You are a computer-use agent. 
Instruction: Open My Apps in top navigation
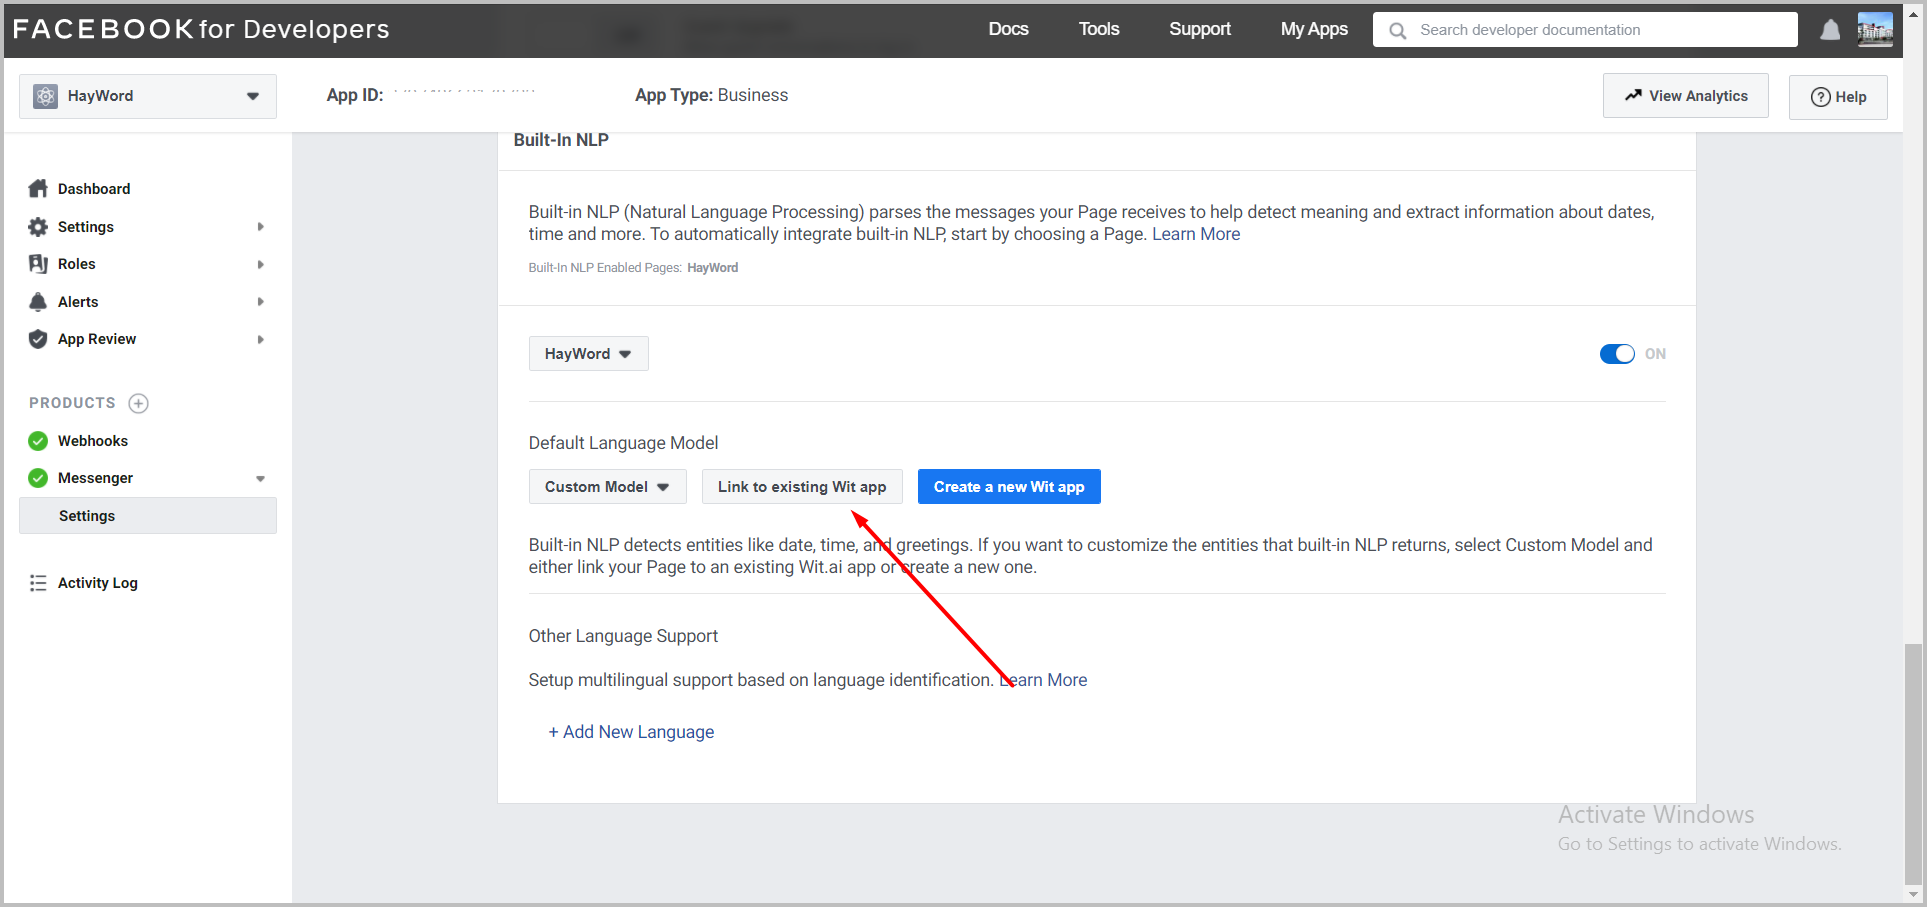coord(1314,29)
